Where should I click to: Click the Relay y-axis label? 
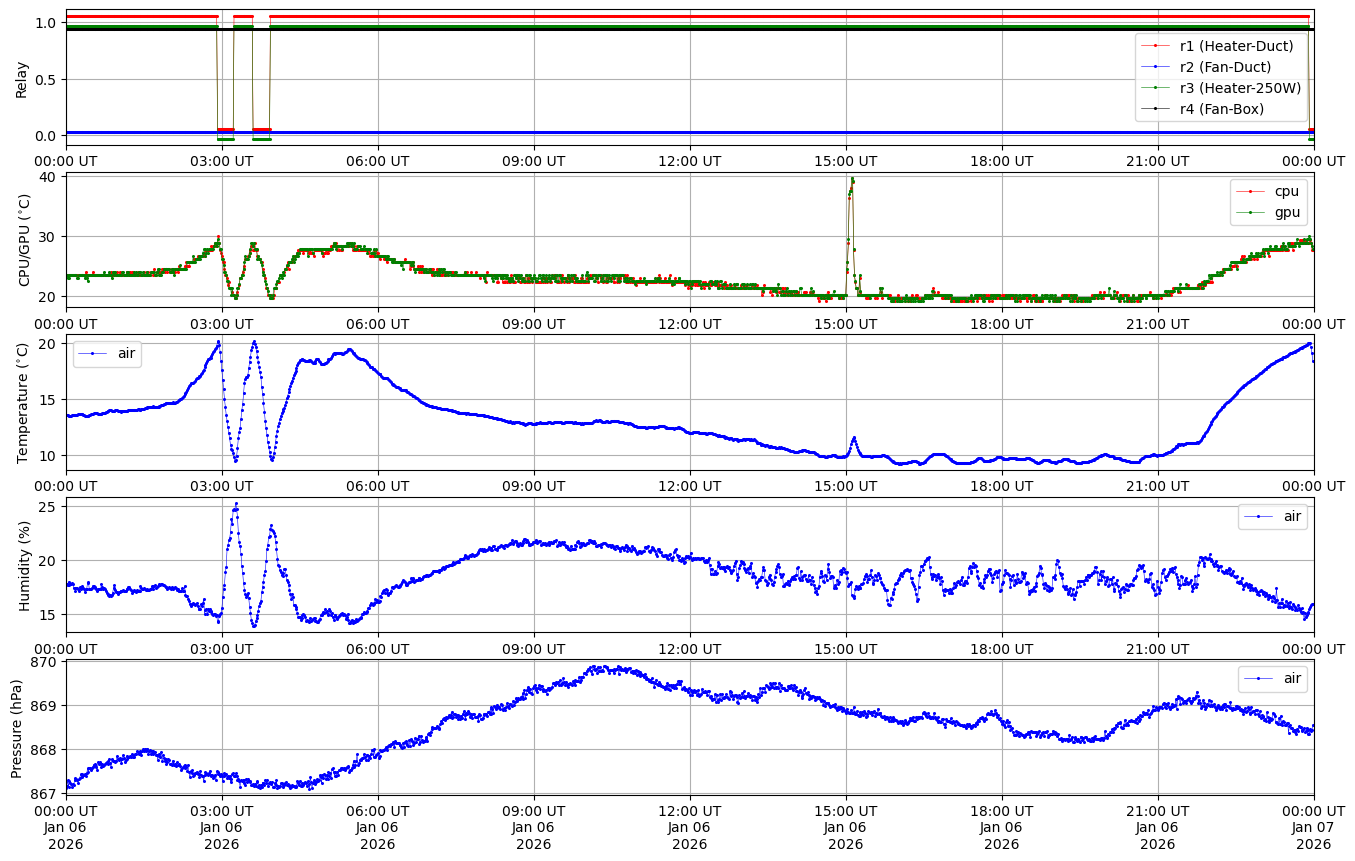pyautogui.click(x=21, y=78)
